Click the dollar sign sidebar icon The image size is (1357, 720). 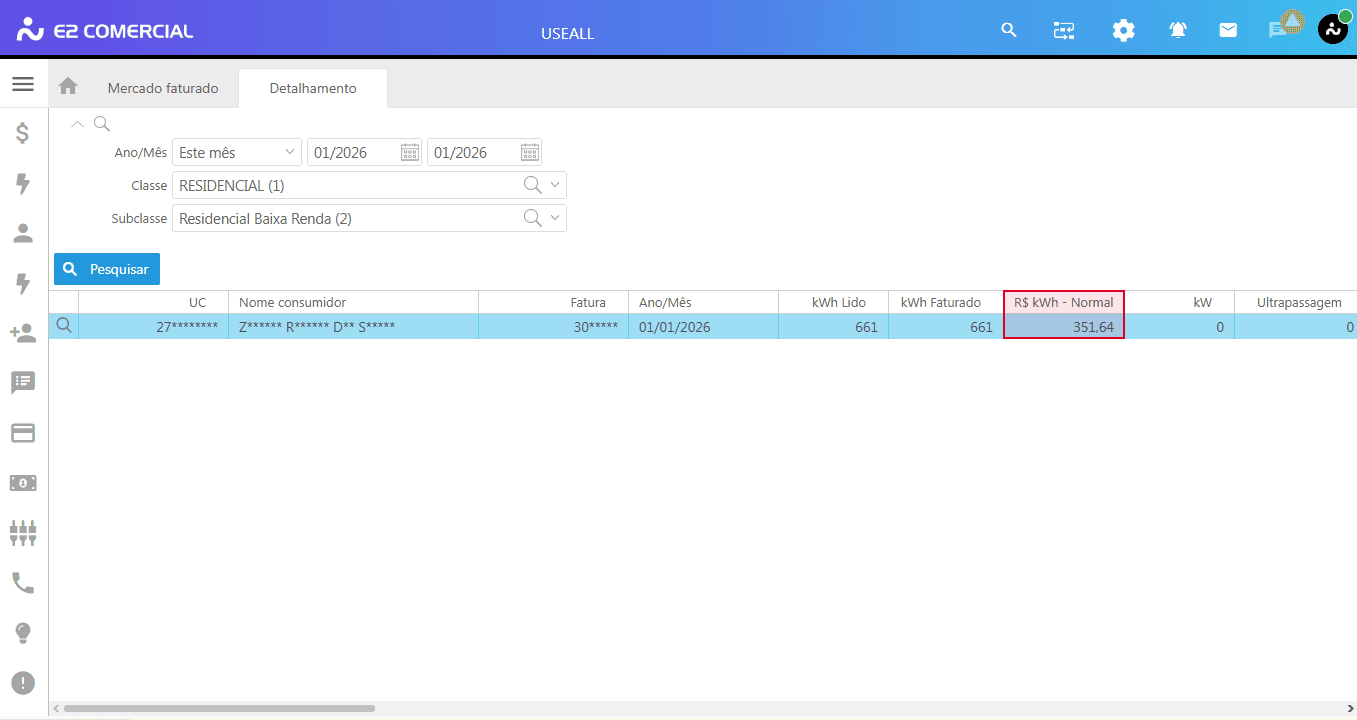[x=22, y=133]
